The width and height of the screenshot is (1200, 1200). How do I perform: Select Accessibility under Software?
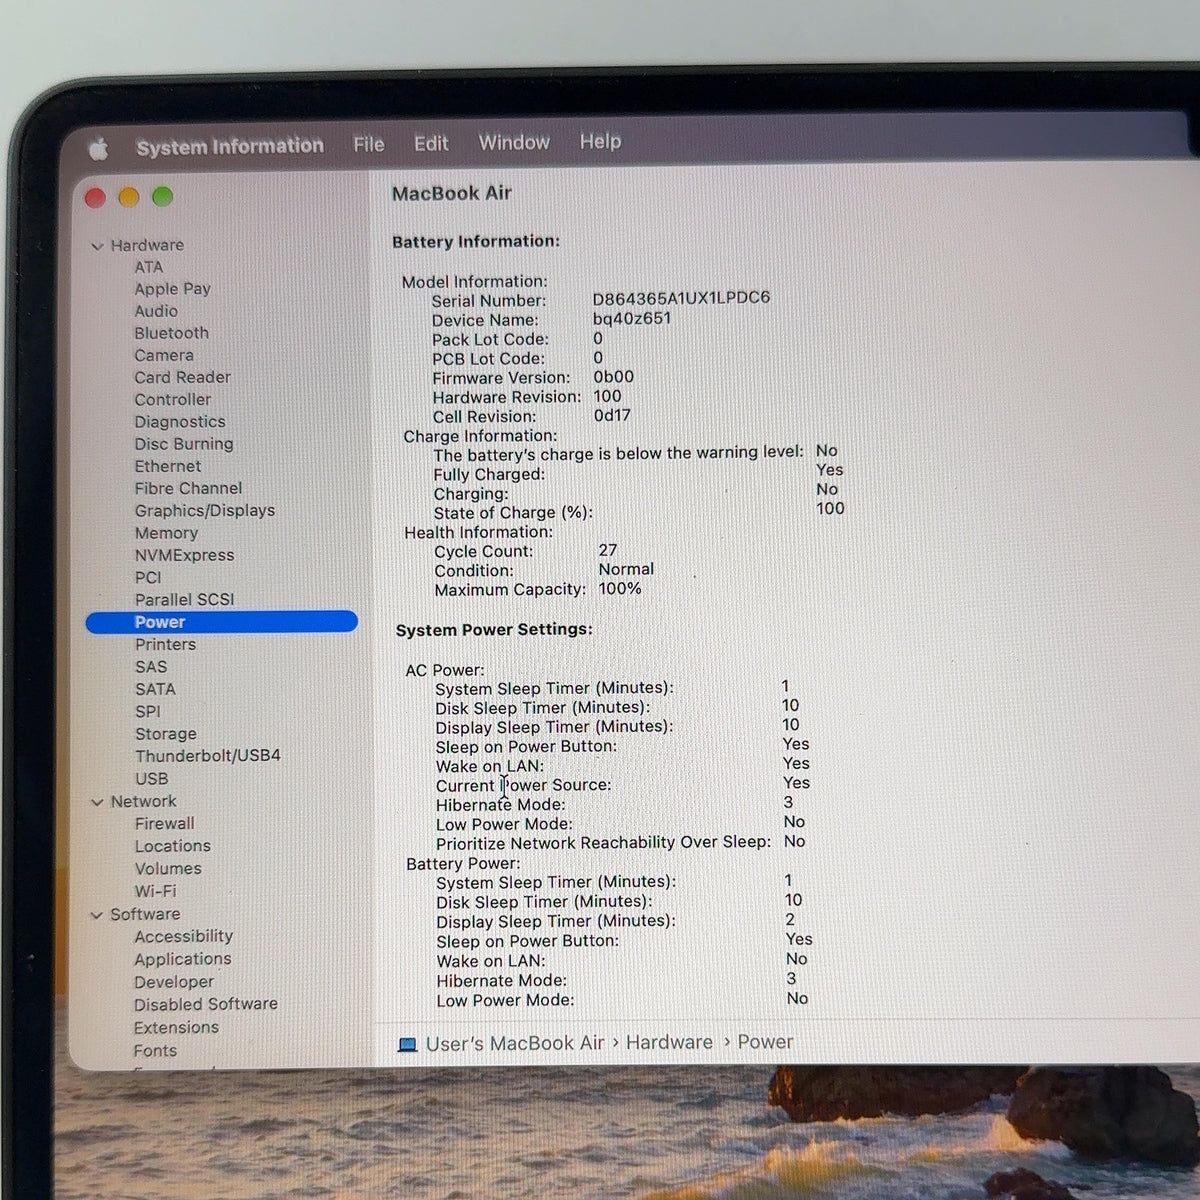coord(183,936)
